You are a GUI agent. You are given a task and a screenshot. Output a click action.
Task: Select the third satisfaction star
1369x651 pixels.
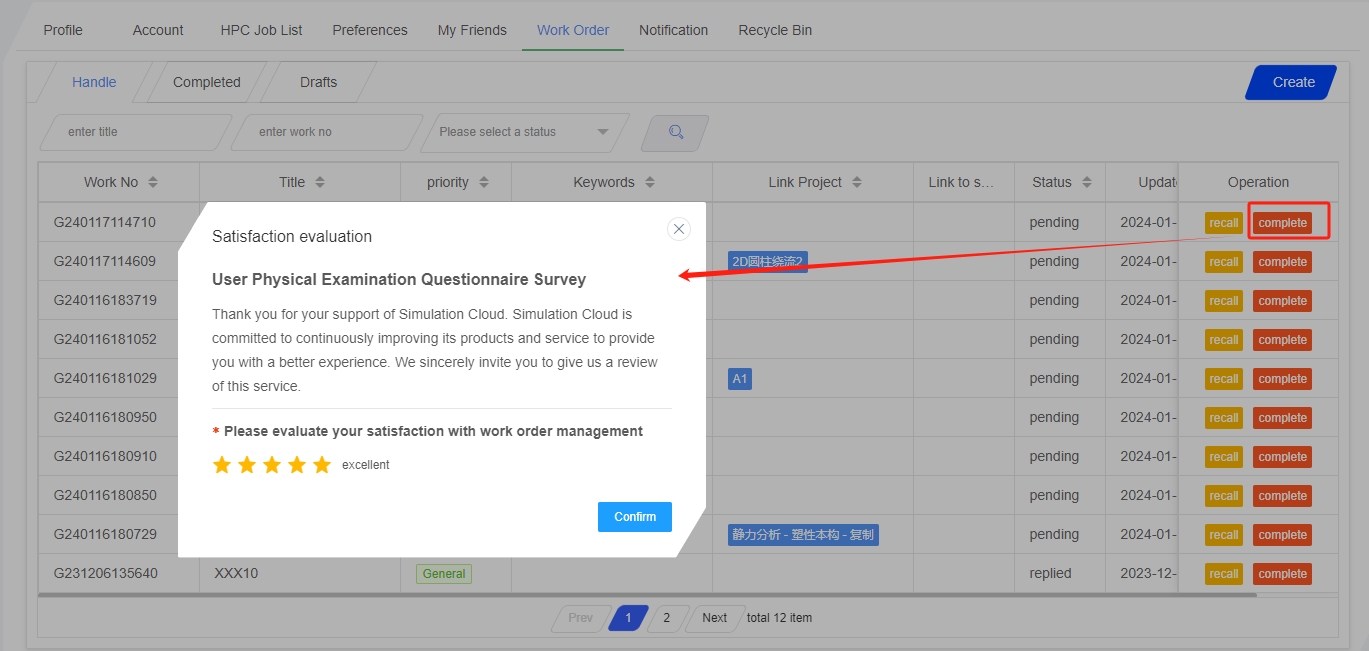click(x=272, y=465)
